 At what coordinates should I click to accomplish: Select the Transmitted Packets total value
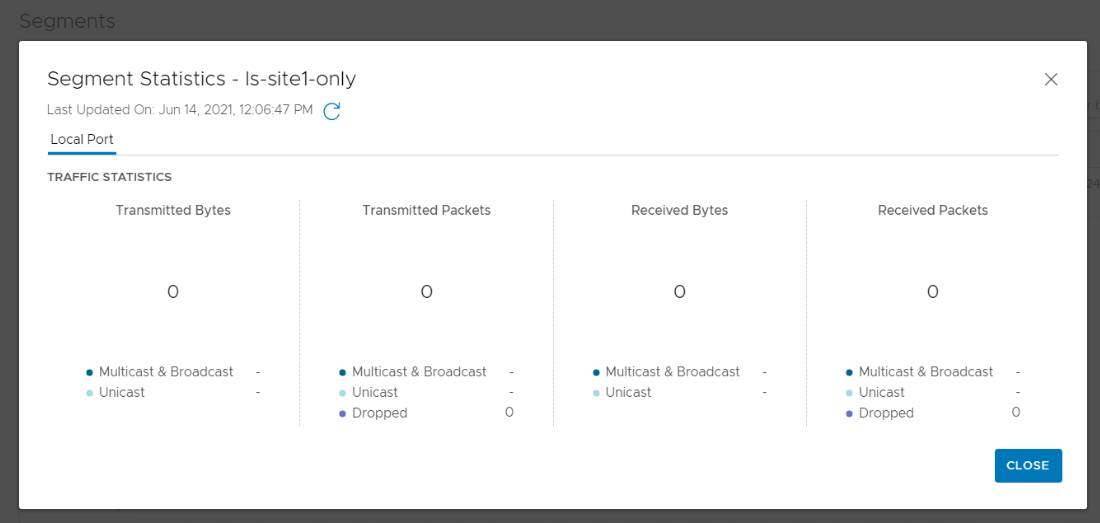coord(426,292)
